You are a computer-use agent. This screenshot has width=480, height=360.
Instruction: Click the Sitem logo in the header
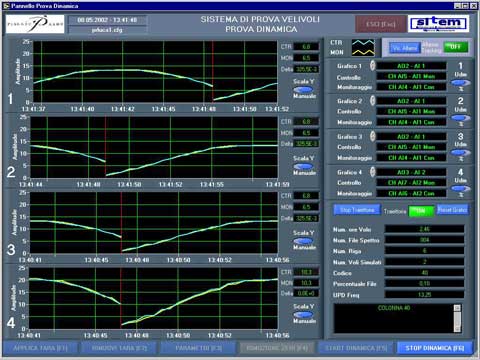pos(438,24)
